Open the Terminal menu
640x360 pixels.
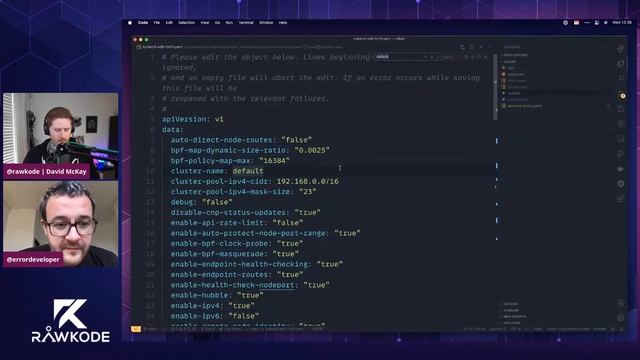246,23
